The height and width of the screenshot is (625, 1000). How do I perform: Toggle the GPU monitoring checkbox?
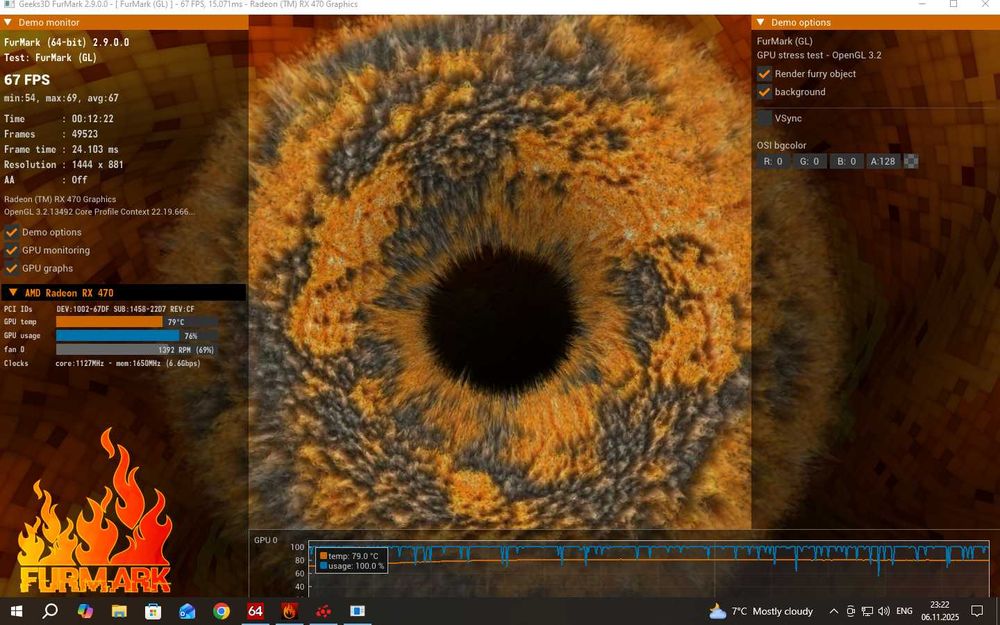coord(12,250)
